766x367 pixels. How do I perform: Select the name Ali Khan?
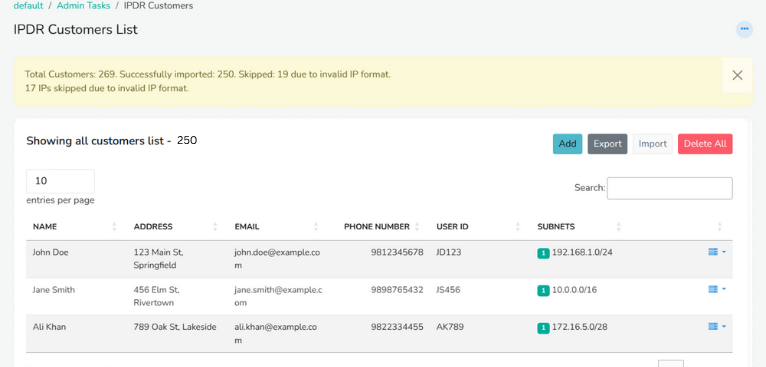[49, 327]
